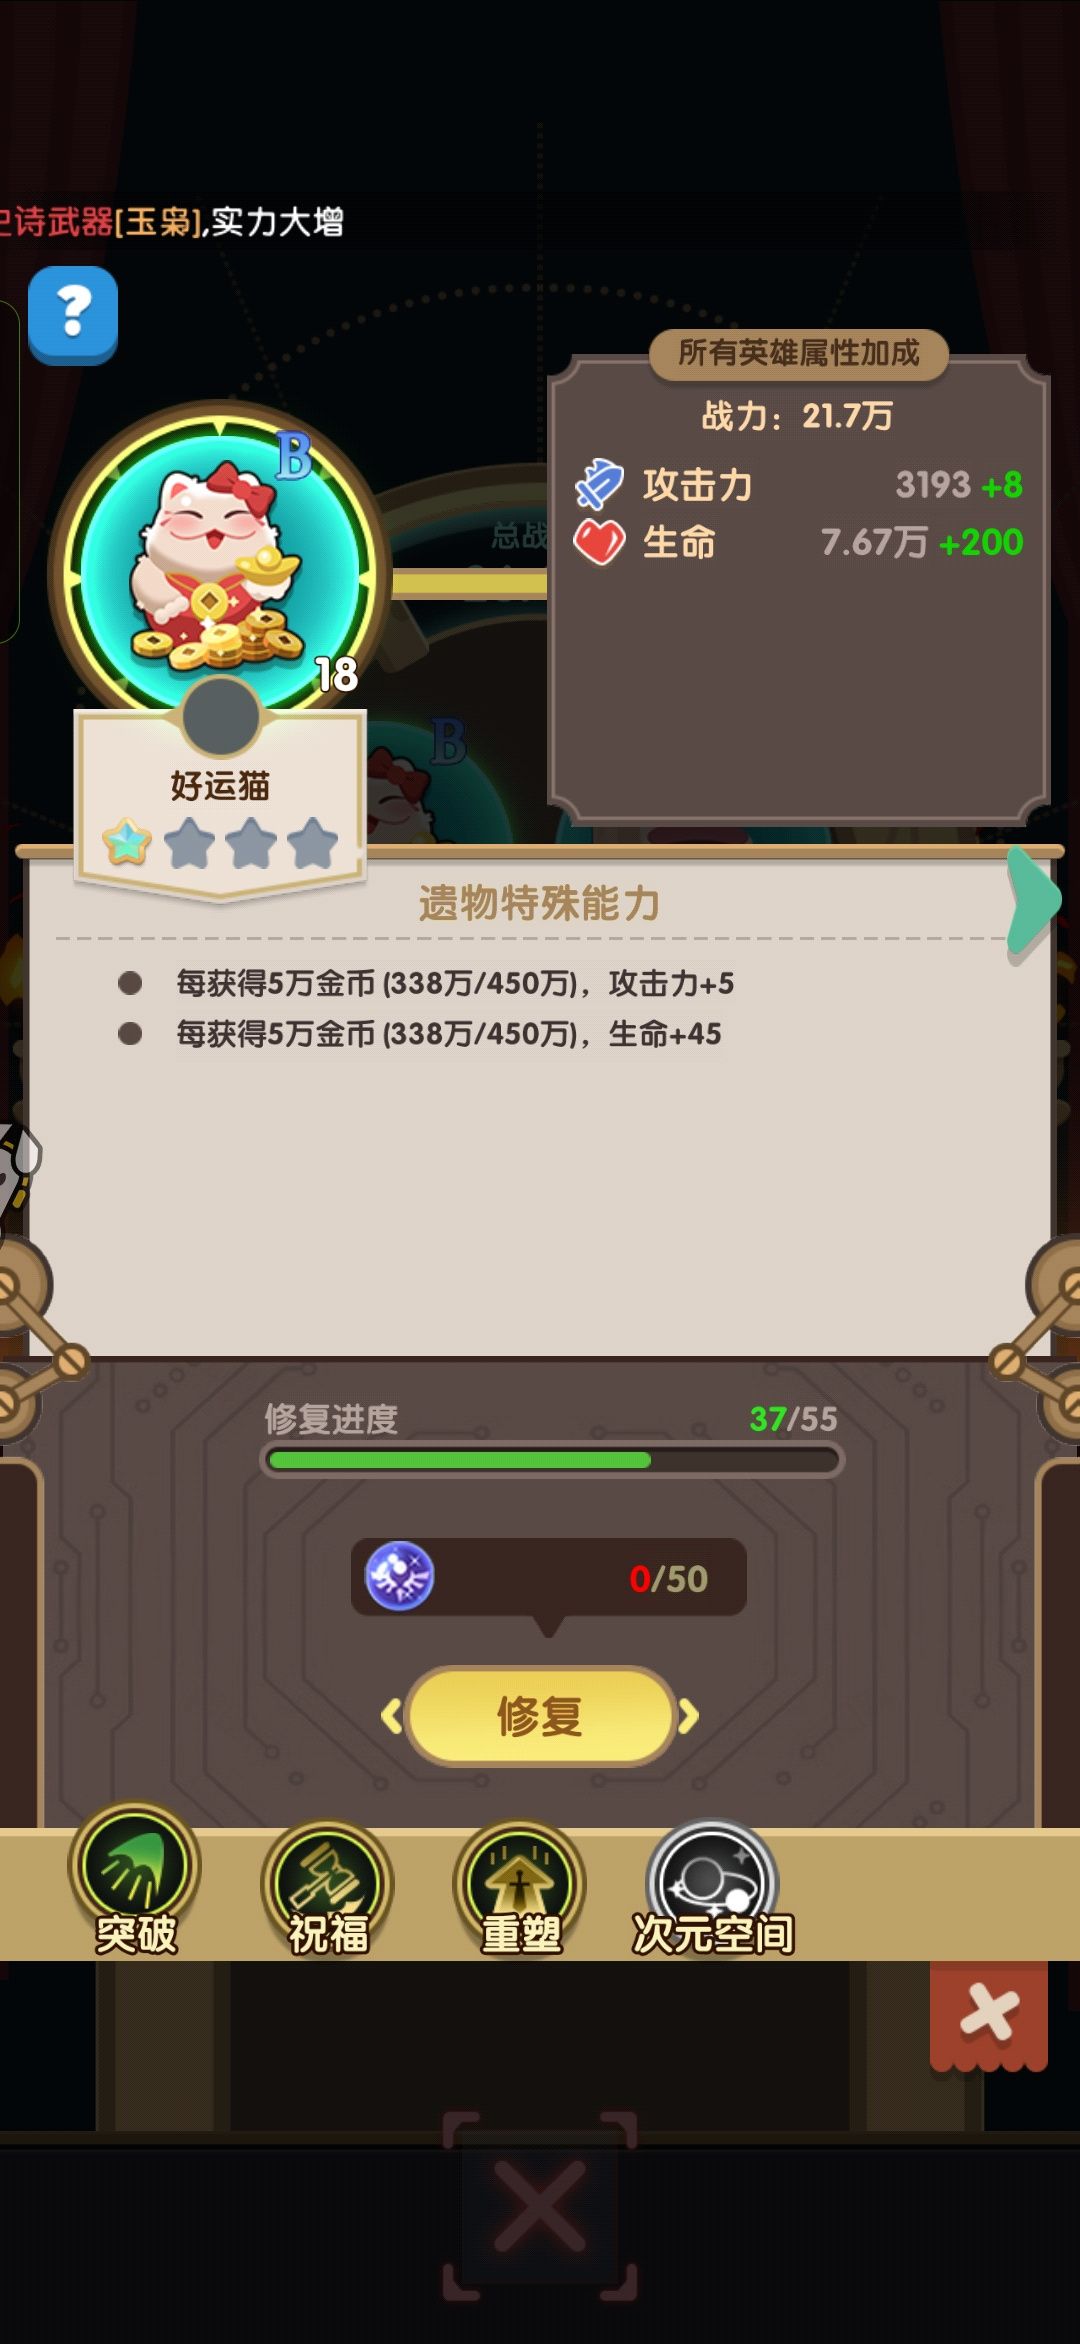The image size is (1080, 2344).
Task: Click right arrow beside 修复 button
Action: [688, 1716]
